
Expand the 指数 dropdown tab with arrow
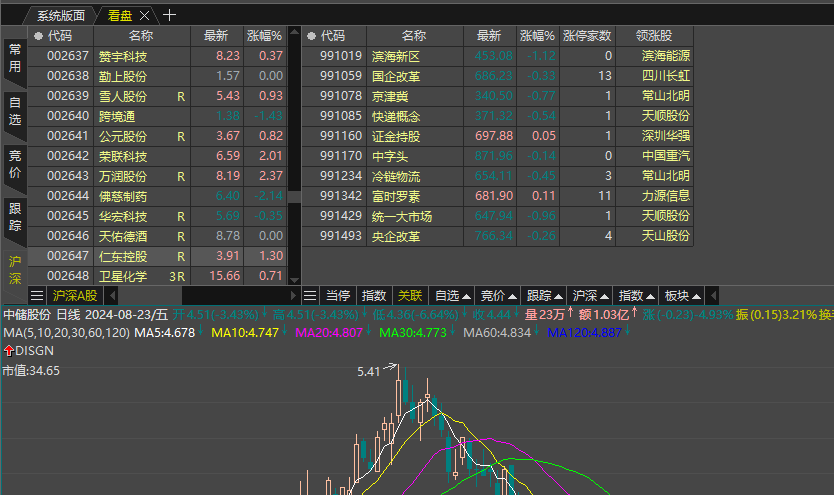point(636,296)
